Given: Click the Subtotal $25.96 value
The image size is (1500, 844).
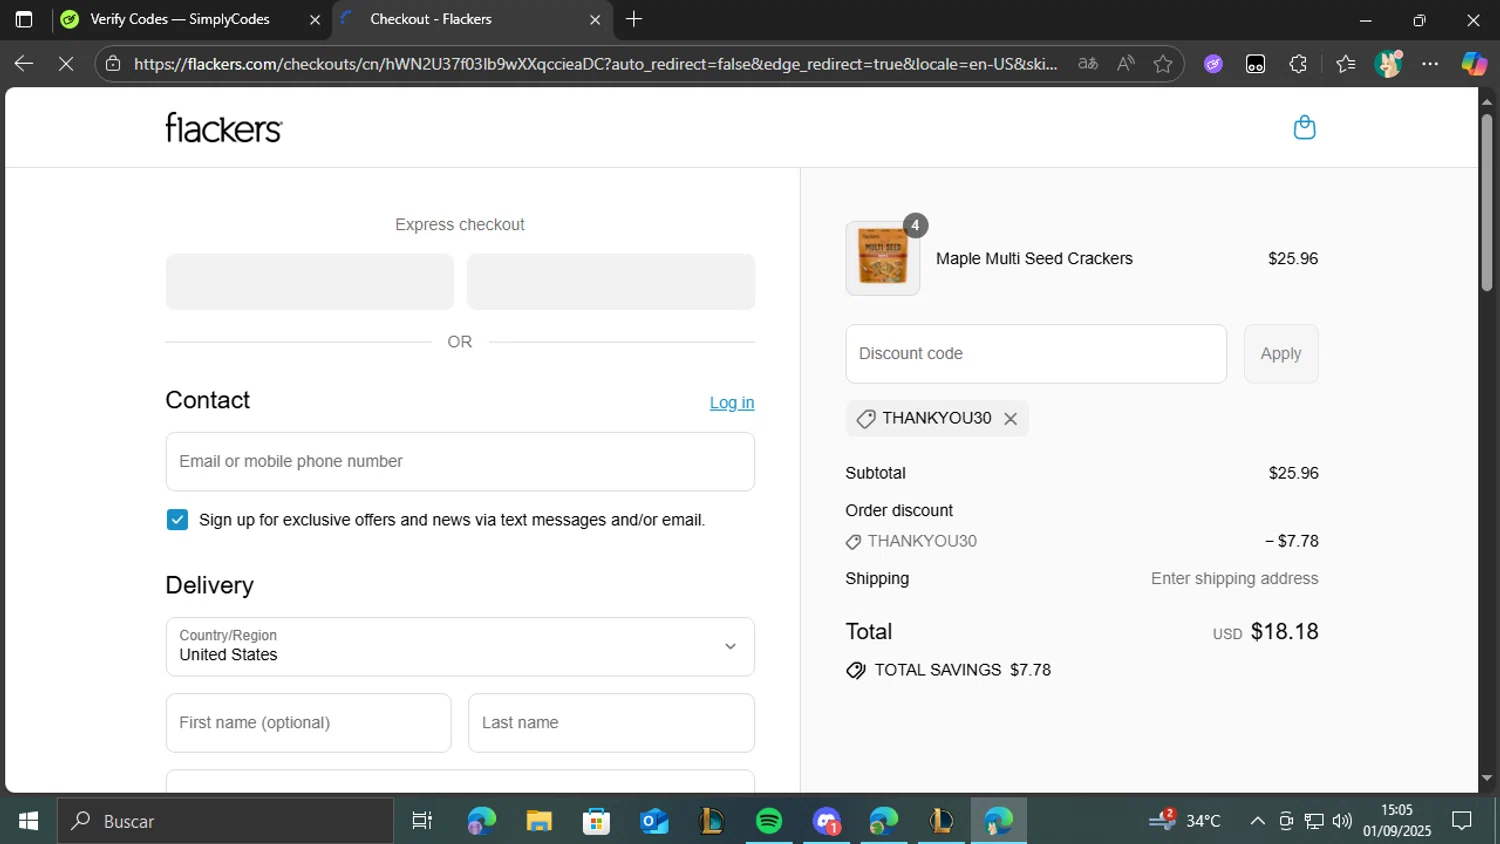Looking at the screenshot, I should coord(1293,473).
